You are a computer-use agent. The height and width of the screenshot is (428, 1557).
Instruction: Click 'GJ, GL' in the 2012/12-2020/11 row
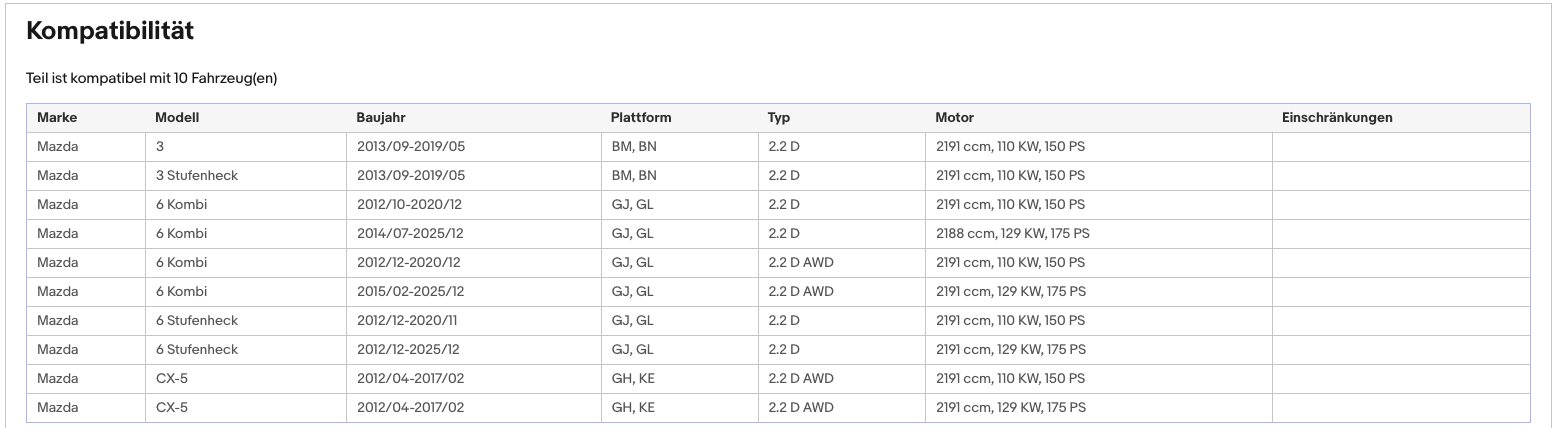[632, 321]
